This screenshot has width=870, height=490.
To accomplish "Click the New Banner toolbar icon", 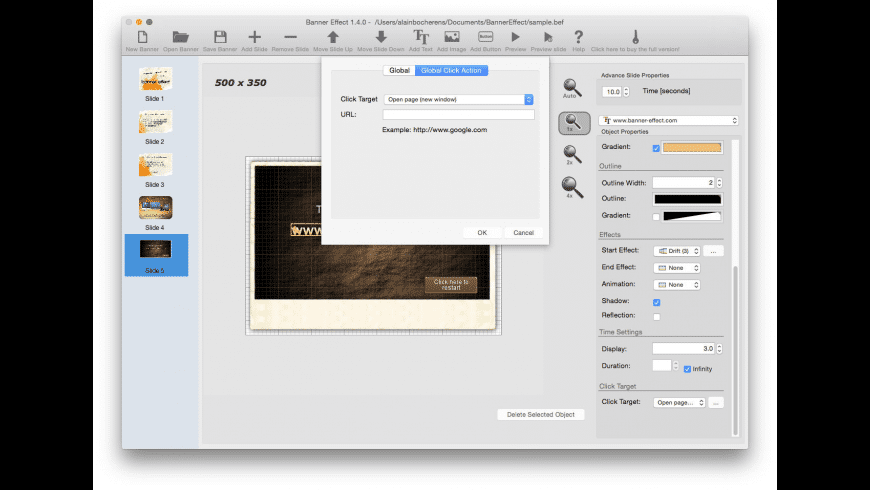I will click(x=143, y=37).
